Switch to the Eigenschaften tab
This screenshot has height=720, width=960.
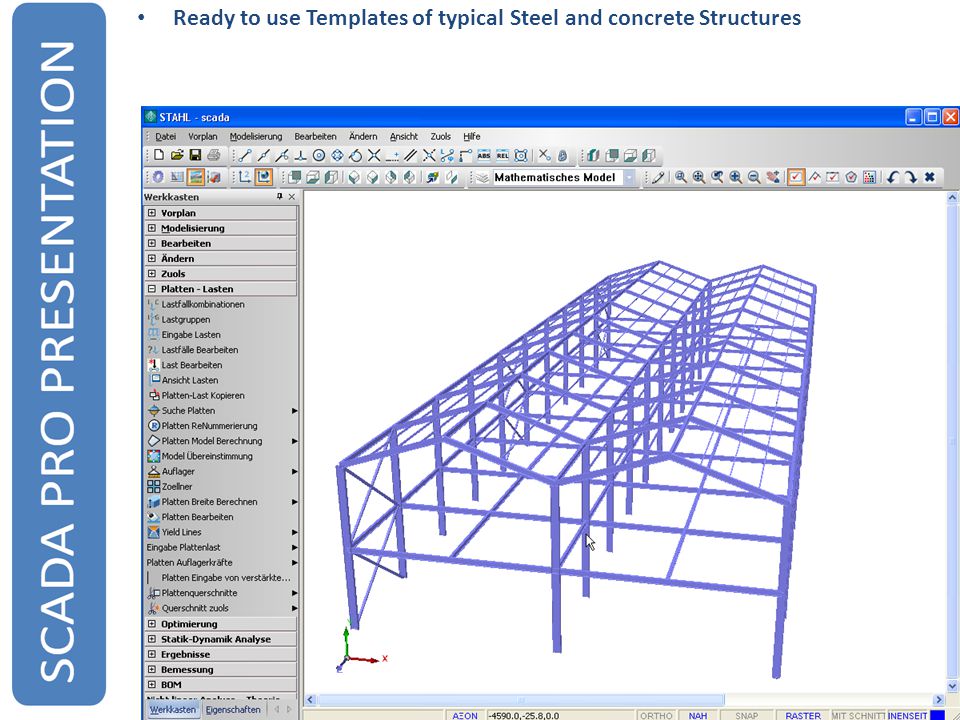pos(233,710)
